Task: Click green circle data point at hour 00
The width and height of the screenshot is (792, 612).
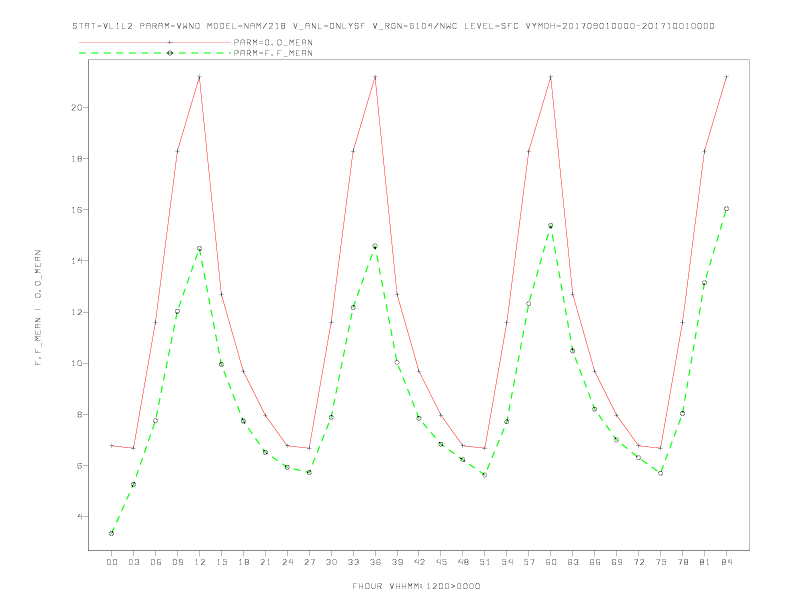Action: pos(112,533)
